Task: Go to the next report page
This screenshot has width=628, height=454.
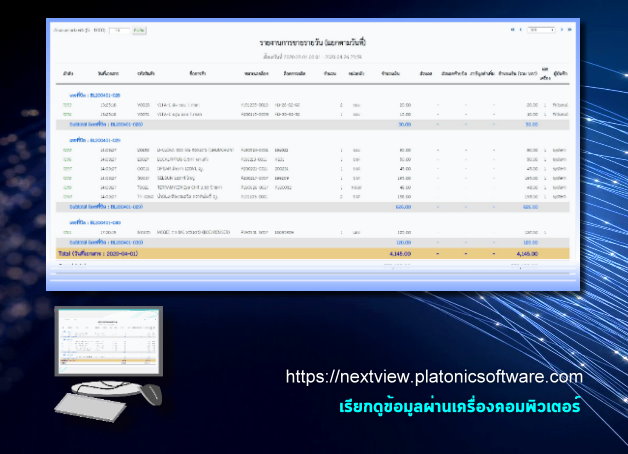Action: (x=562, y=30)
